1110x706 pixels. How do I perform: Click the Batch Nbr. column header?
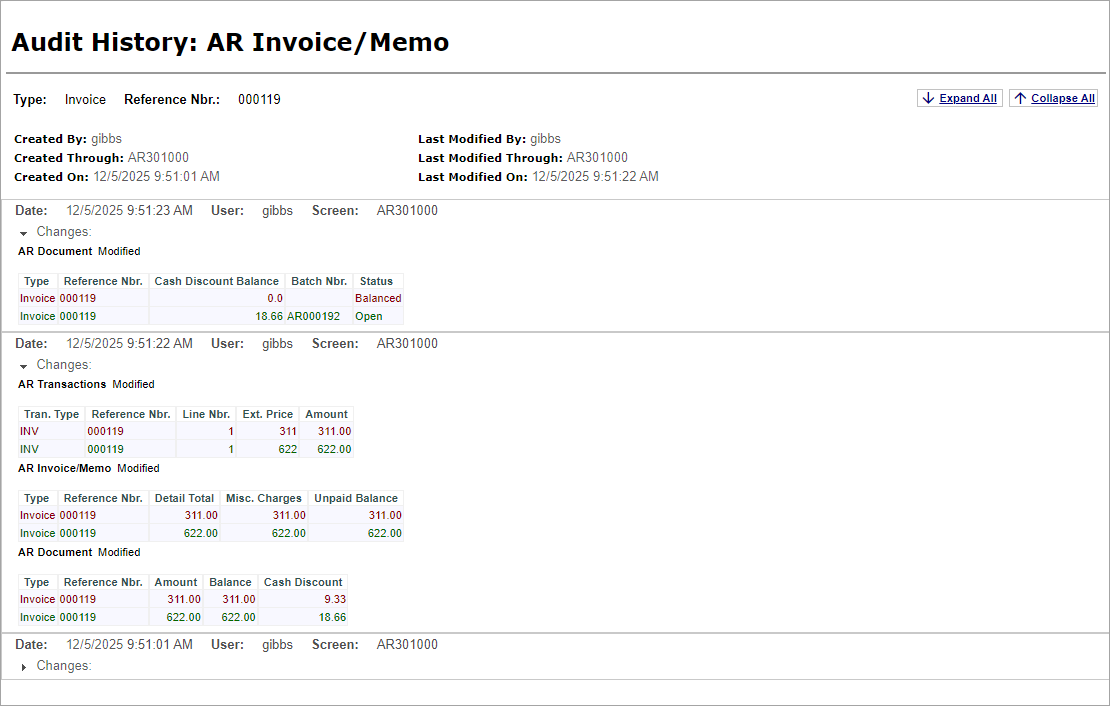coord(319,282)
